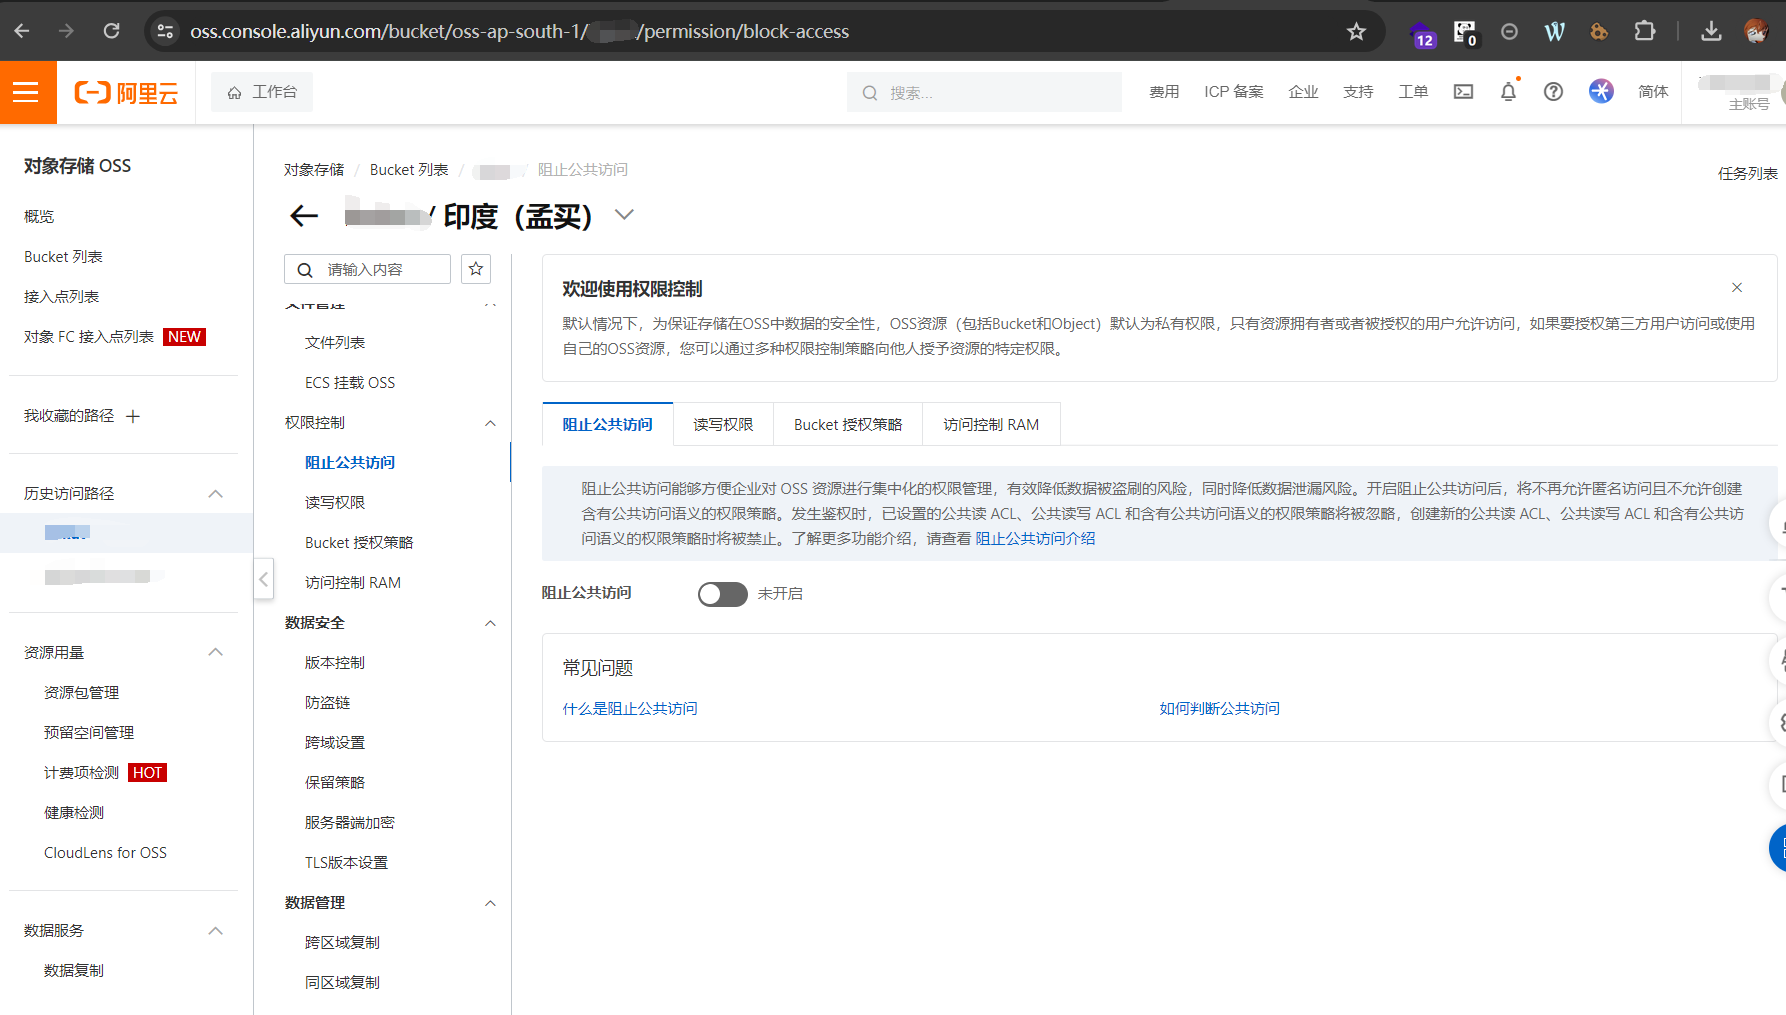Open 服务器端加密
The width and height of the screenshot is (1786, 1015).
(350, 822)
